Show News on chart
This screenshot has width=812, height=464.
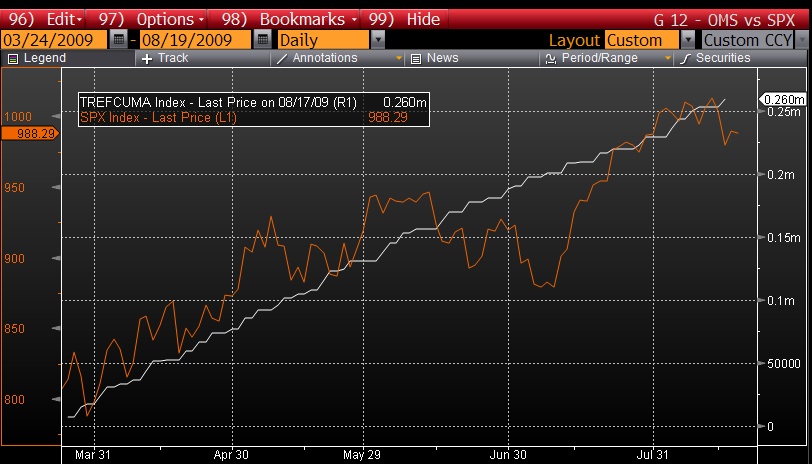click(x=472, y=58)
